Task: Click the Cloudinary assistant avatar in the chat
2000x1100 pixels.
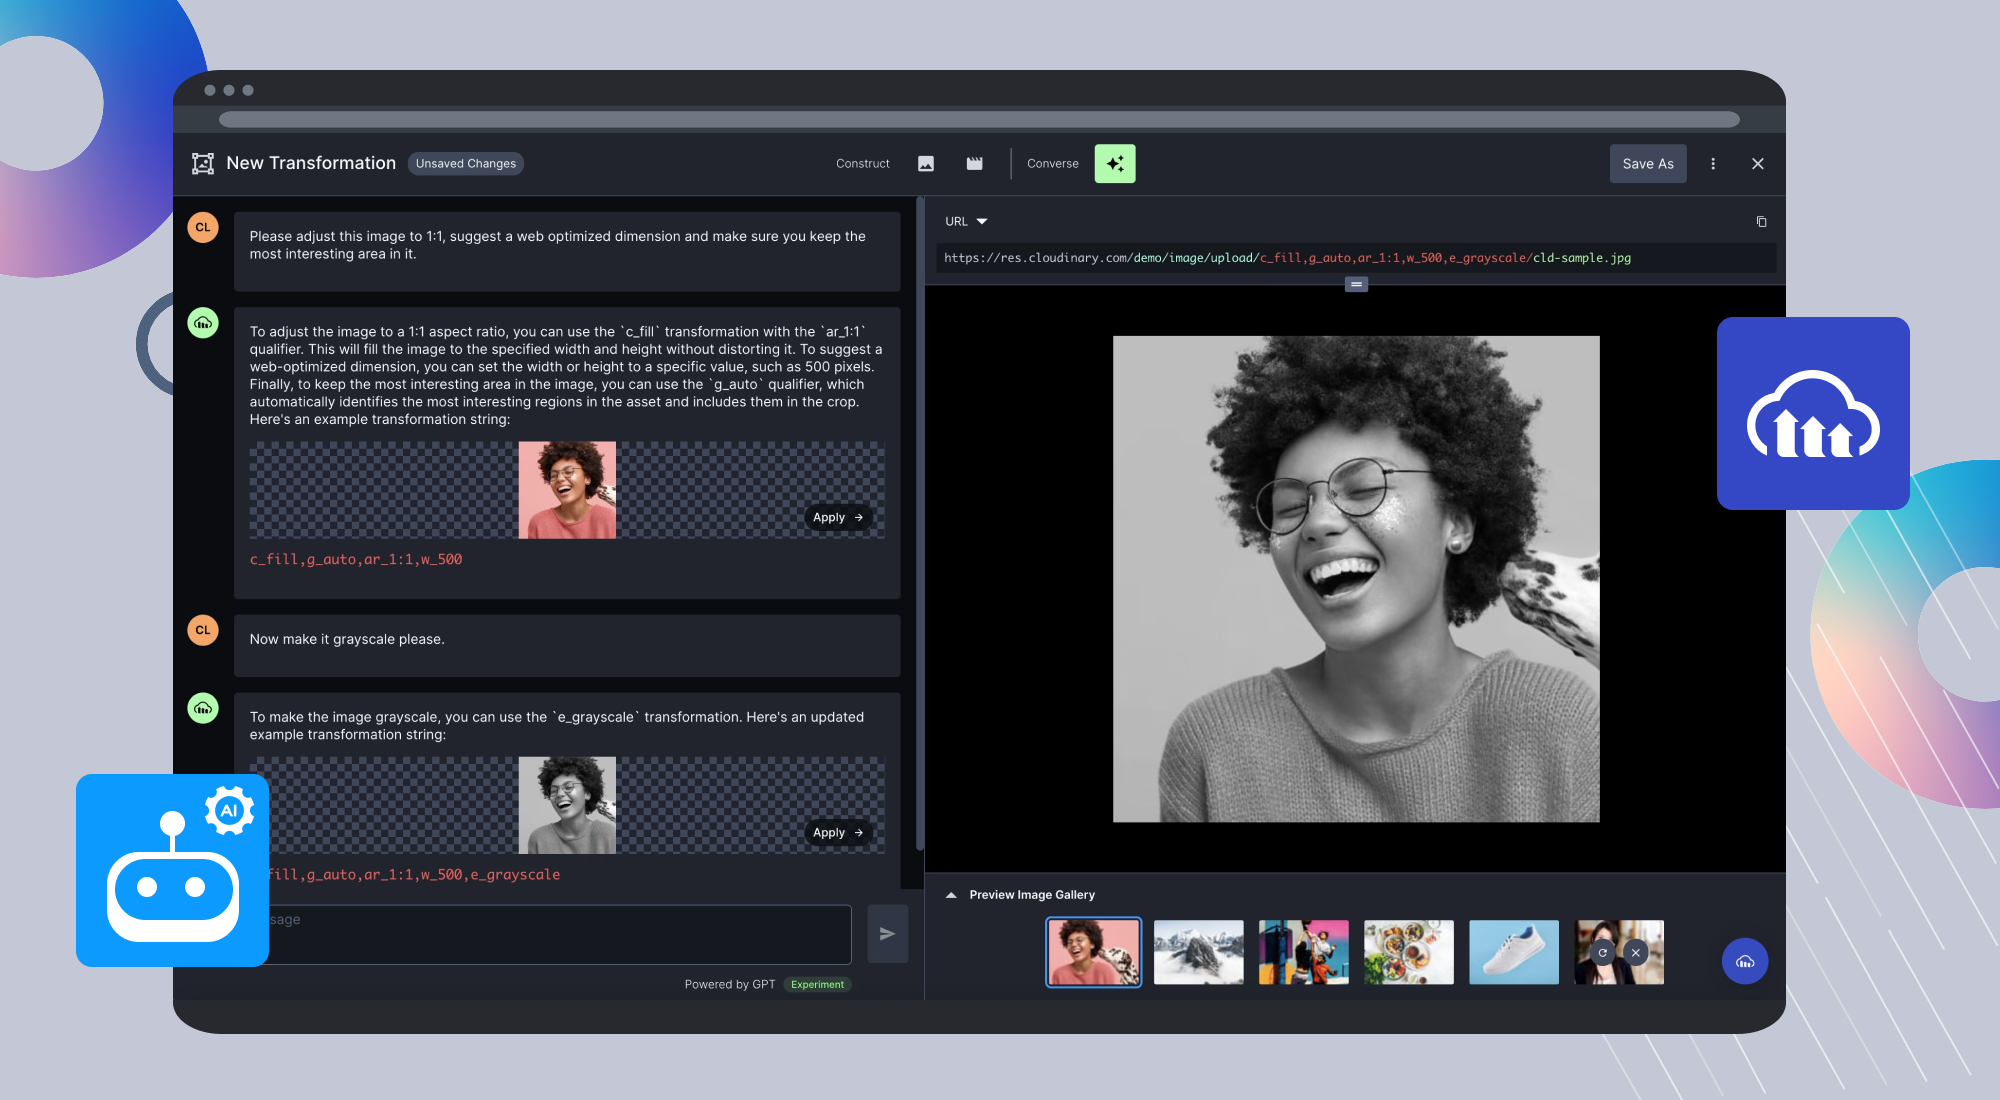Action: tap(203, 323)
